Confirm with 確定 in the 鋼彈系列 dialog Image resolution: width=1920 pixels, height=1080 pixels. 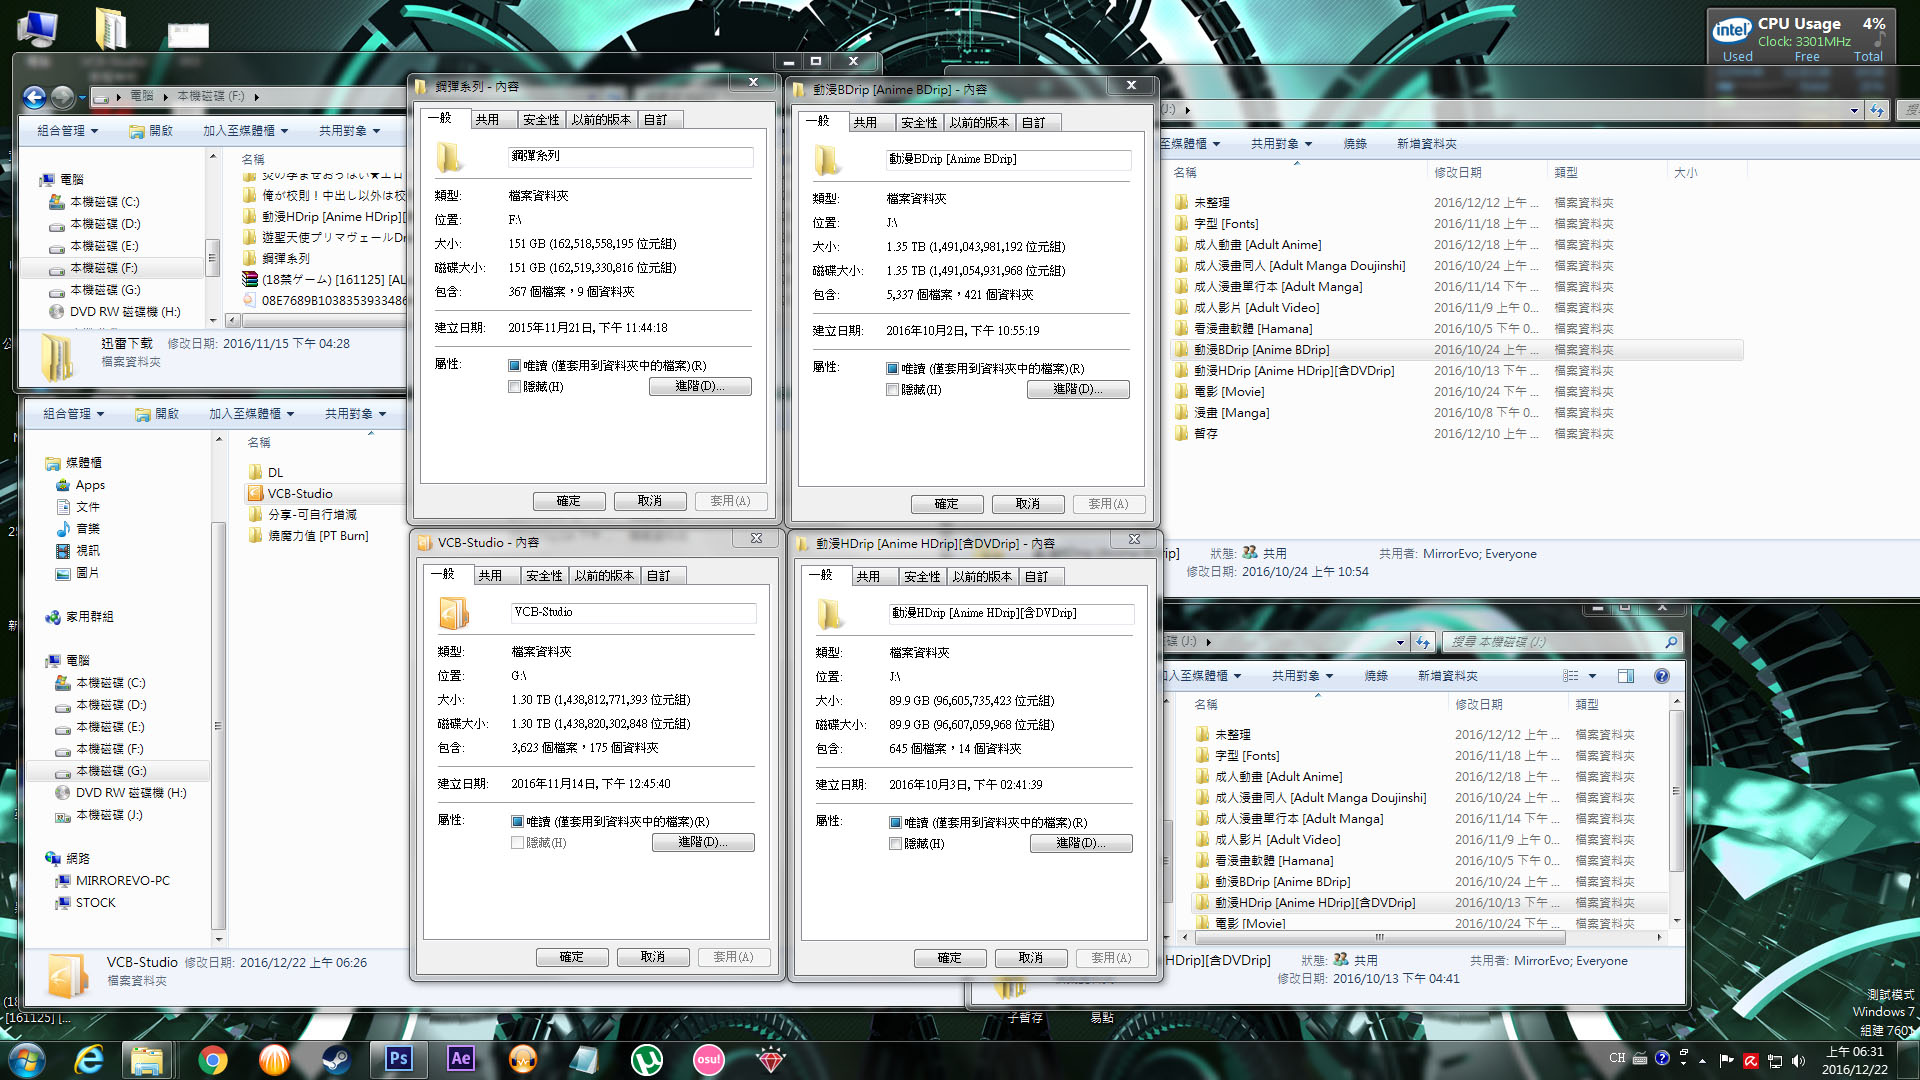tap(568, 501)
